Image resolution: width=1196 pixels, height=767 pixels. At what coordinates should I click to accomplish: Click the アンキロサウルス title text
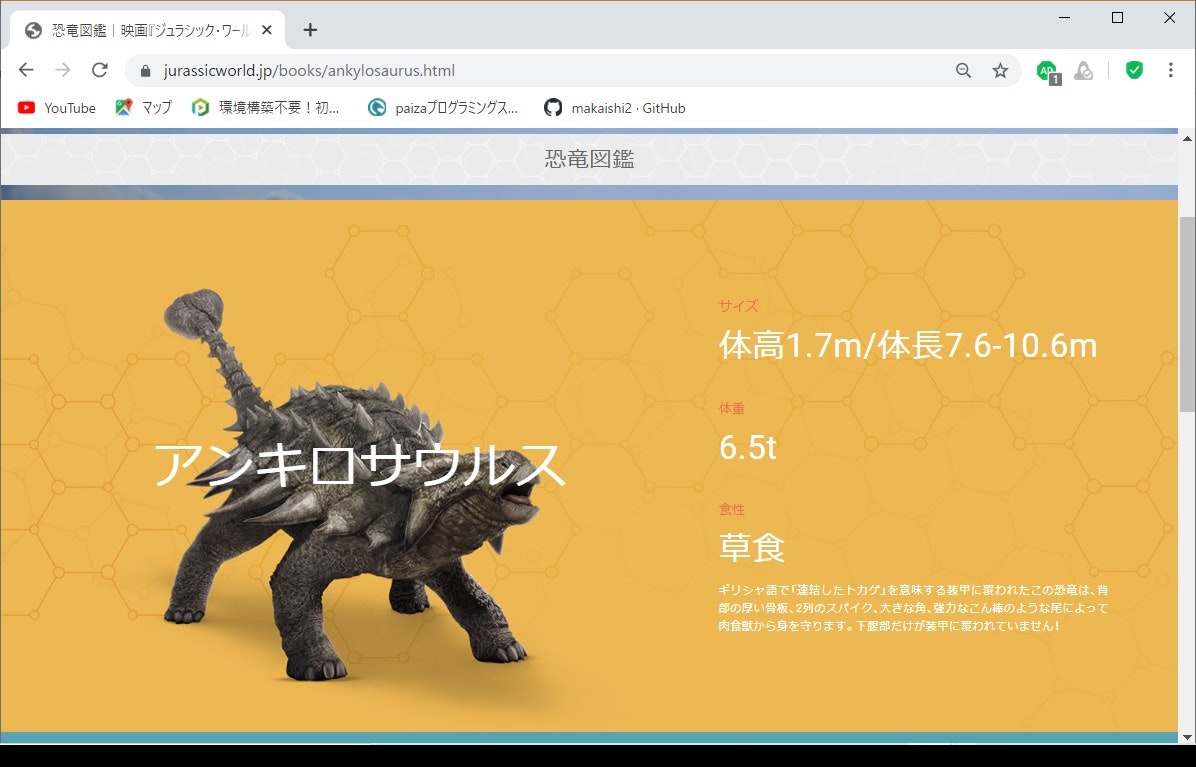(x=359, y=465)
